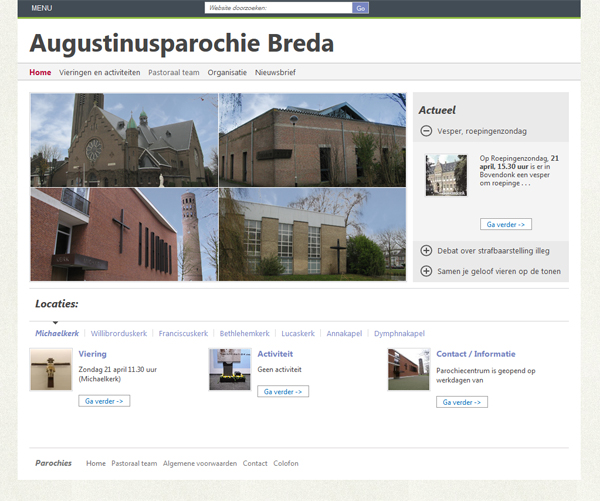This screenshot has width=600, height=501.
Task: Click the Go search button
Action: click(x=361, y=8)
